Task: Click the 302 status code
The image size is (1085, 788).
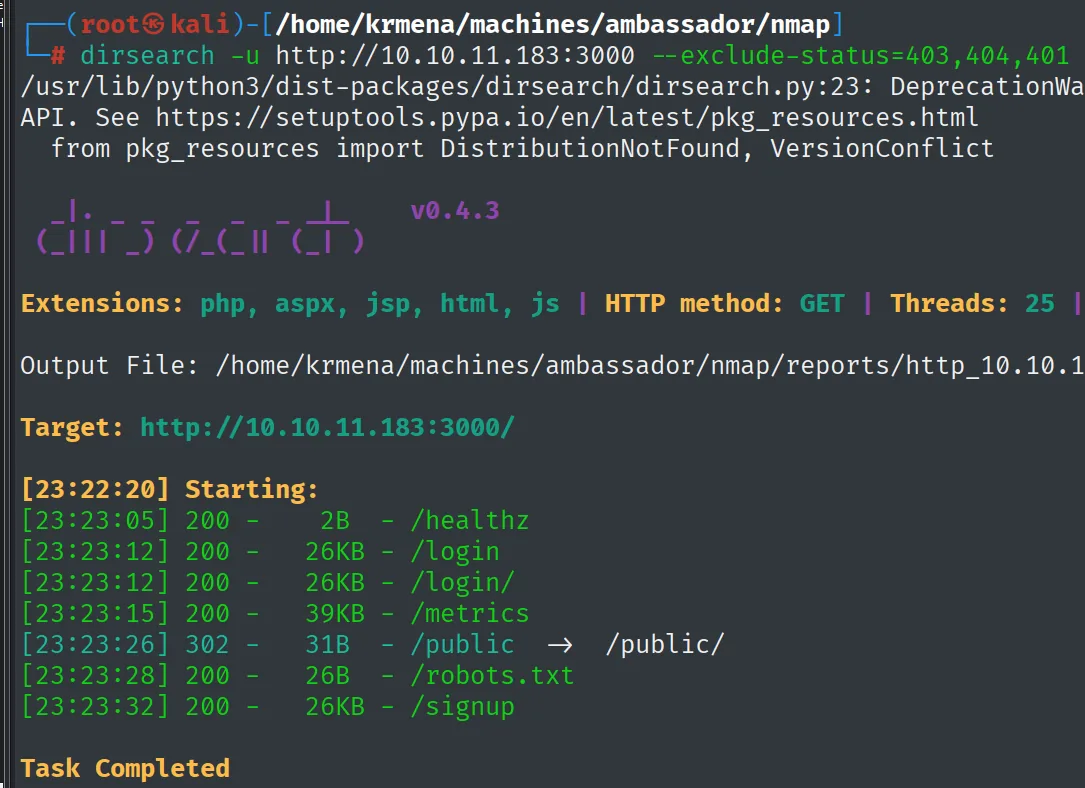Action: click(x=208, y=645)
